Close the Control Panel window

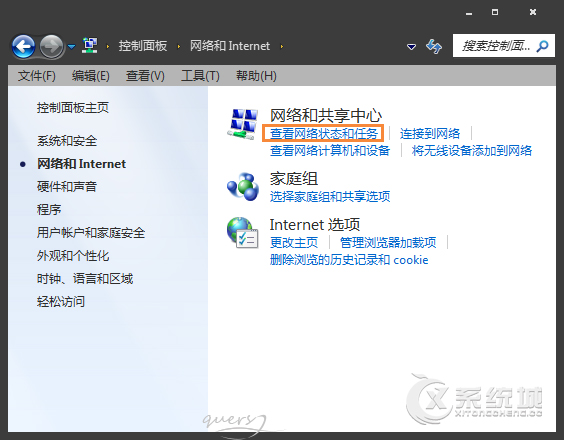point(533,12)
